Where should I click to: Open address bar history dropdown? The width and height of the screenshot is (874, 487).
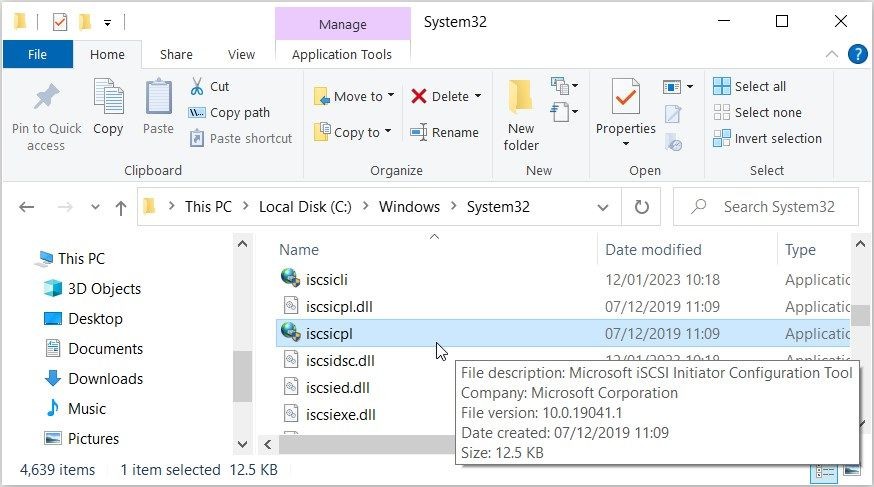(603, 207)
